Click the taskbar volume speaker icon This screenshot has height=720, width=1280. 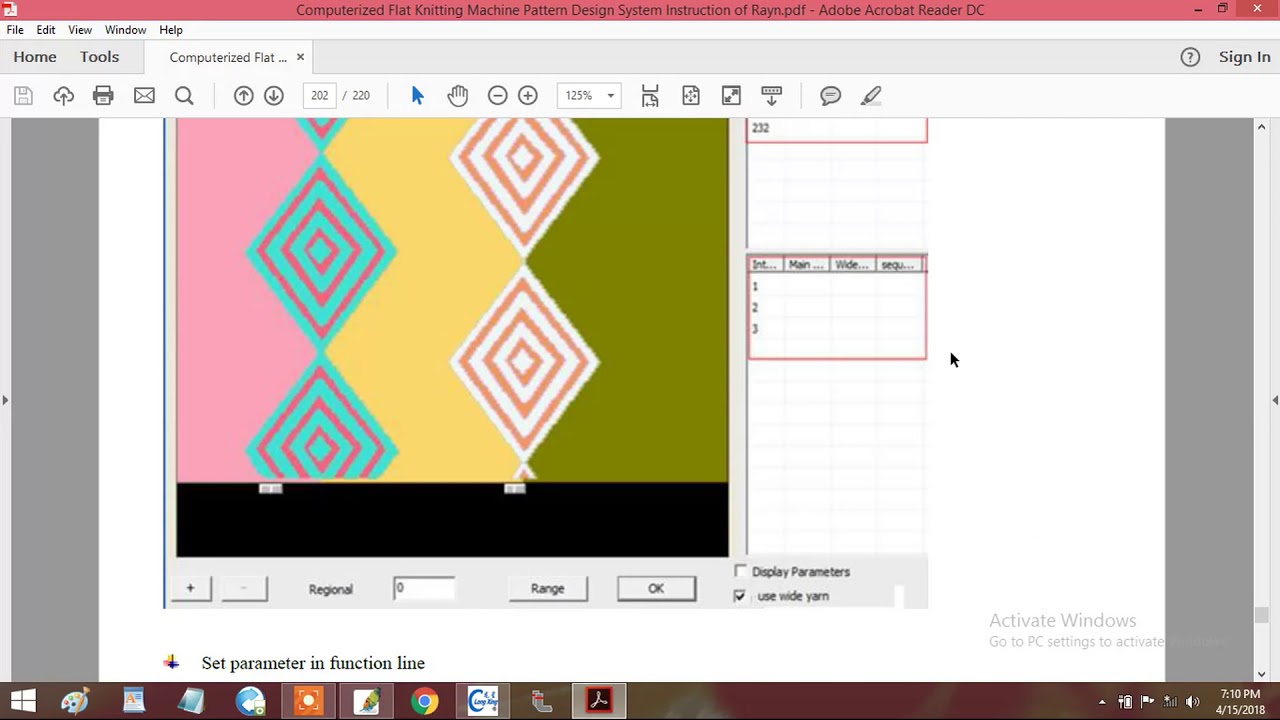pos(1191,702)
